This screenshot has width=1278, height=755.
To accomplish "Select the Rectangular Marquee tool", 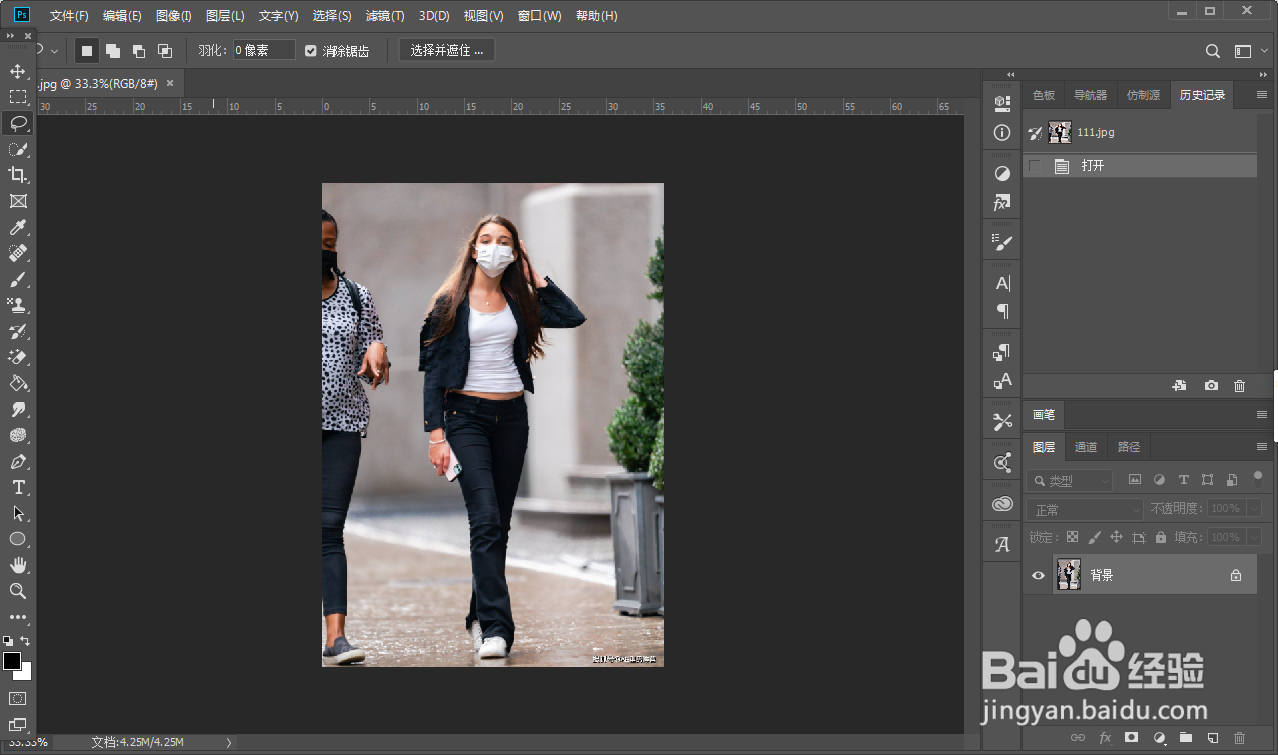I will [x=18, y=97].
